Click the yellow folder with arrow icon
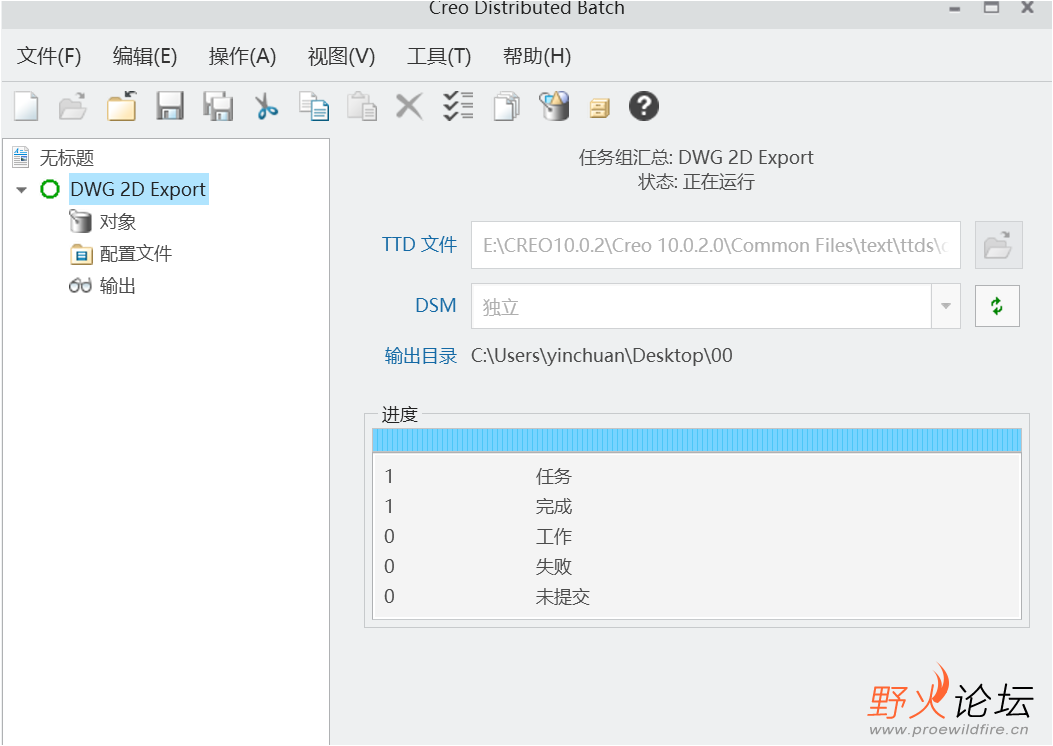The width and height of the screenshot is (1053, 746). click(122, 106)
